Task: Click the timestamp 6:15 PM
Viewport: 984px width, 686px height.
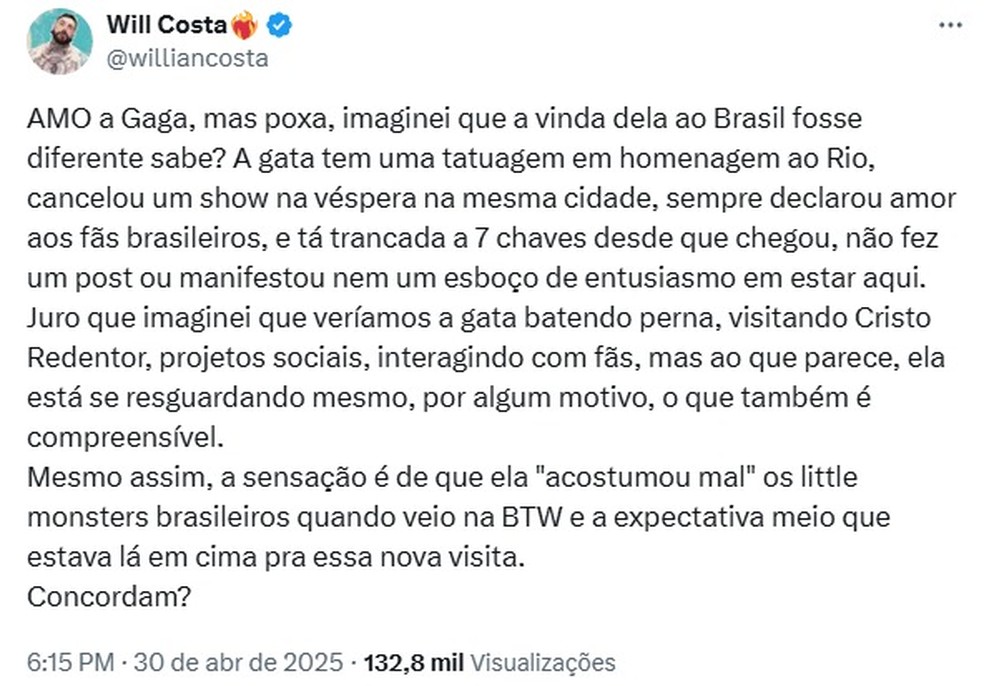Action: (x=68, y=662)
